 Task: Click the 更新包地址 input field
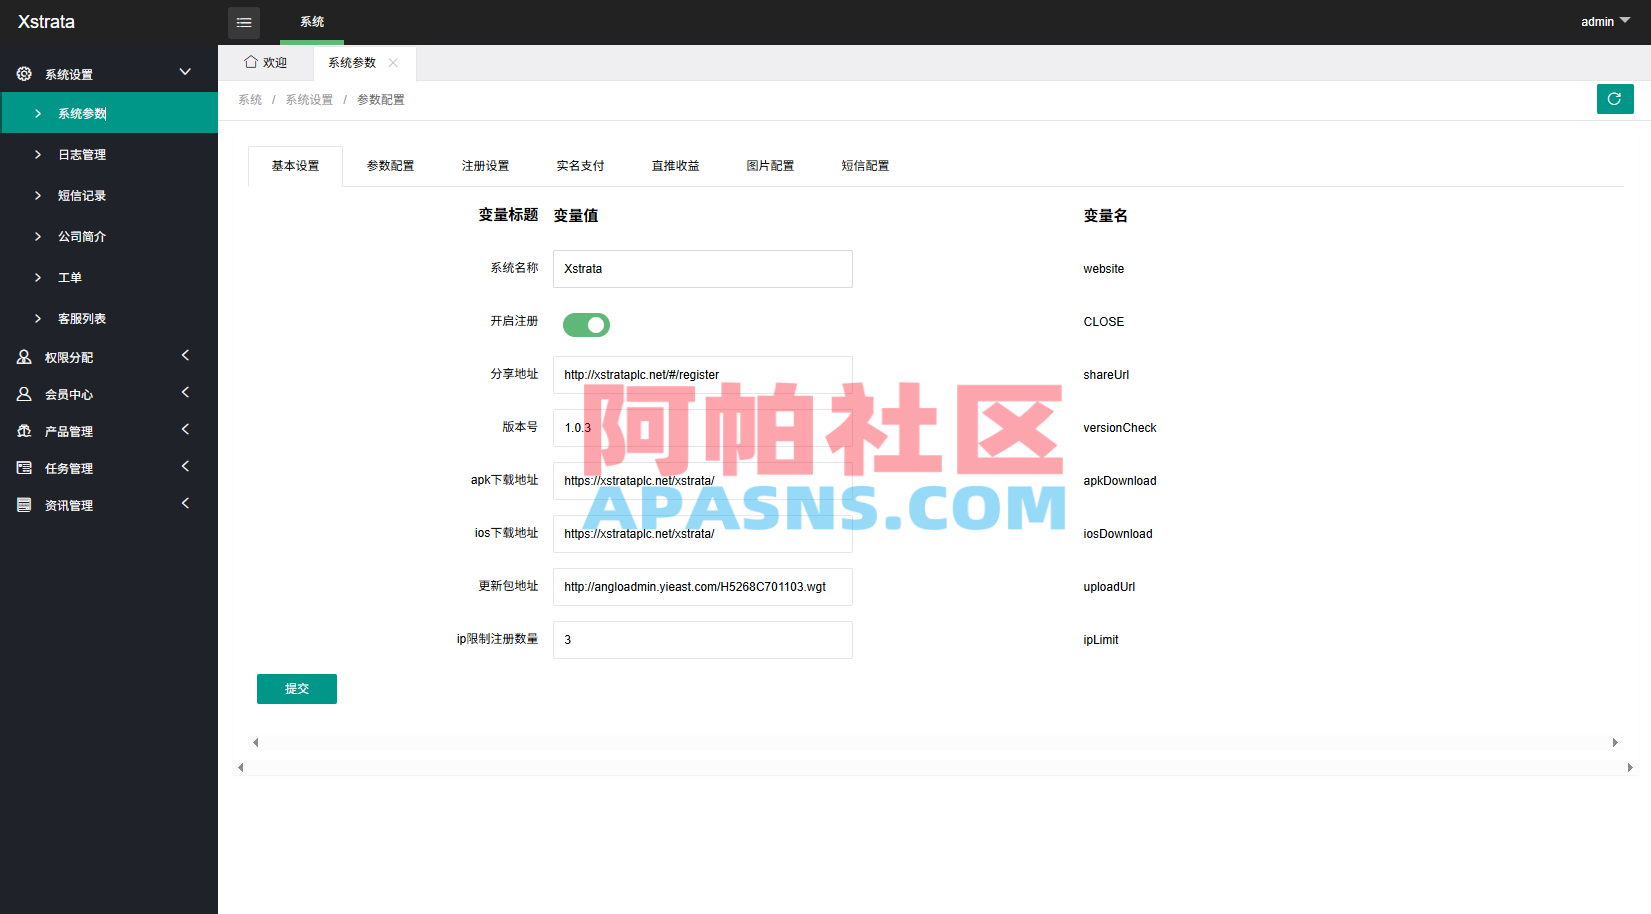[x=703, y=587]
